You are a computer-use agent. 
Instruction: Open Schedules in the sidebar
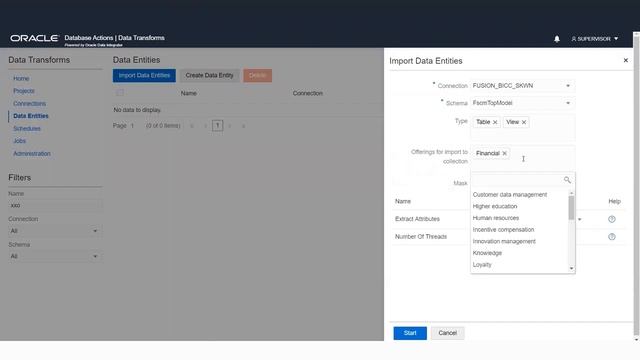(x=27, y=129)
